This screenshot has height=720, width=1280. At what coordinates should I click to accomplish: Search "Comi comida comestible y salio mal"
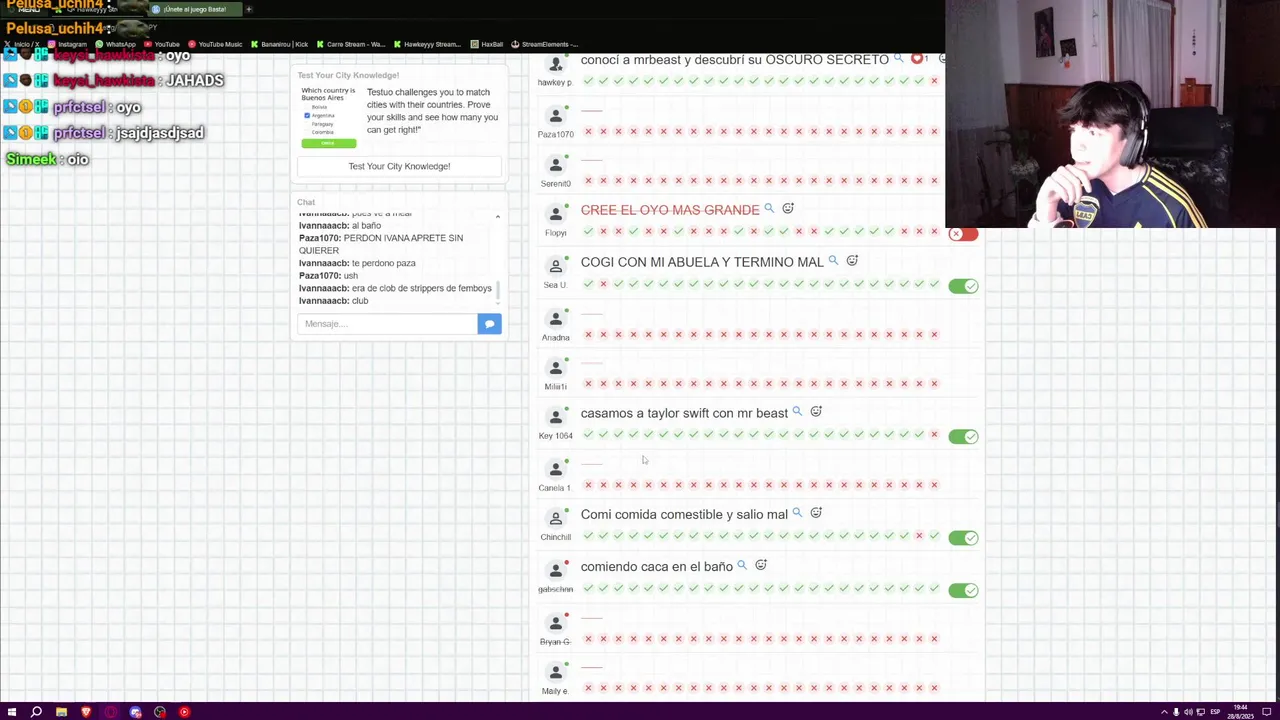point(797,513)
